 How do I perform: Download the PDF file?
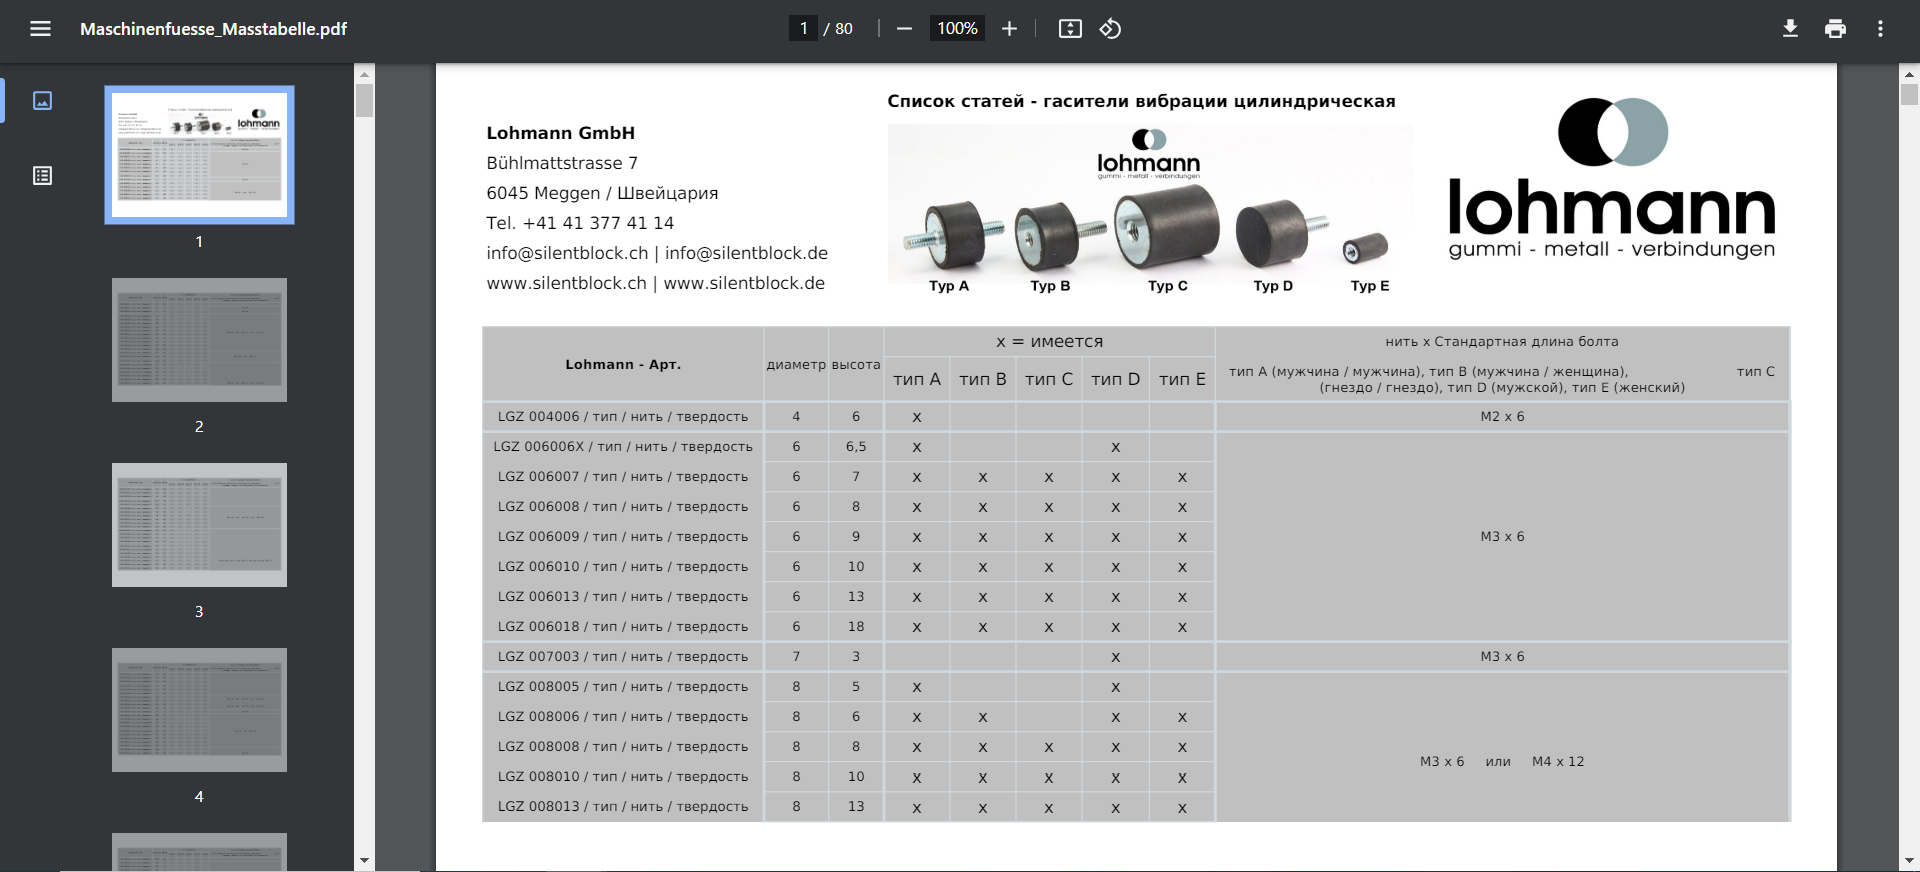click(x=1790, y=29)
